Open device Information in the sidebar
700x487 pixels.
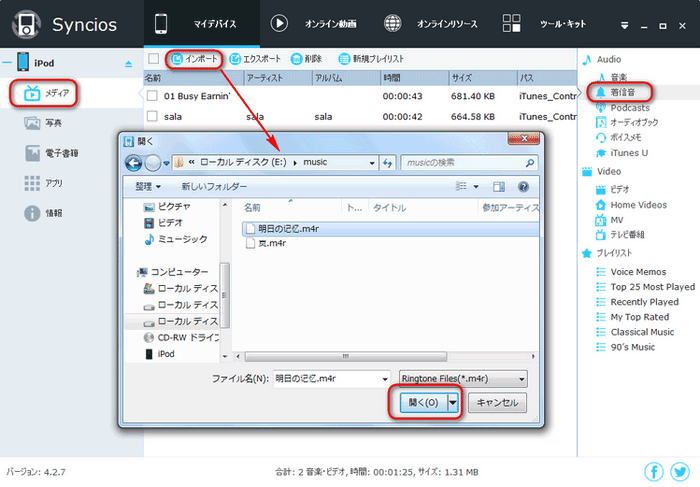43,213
